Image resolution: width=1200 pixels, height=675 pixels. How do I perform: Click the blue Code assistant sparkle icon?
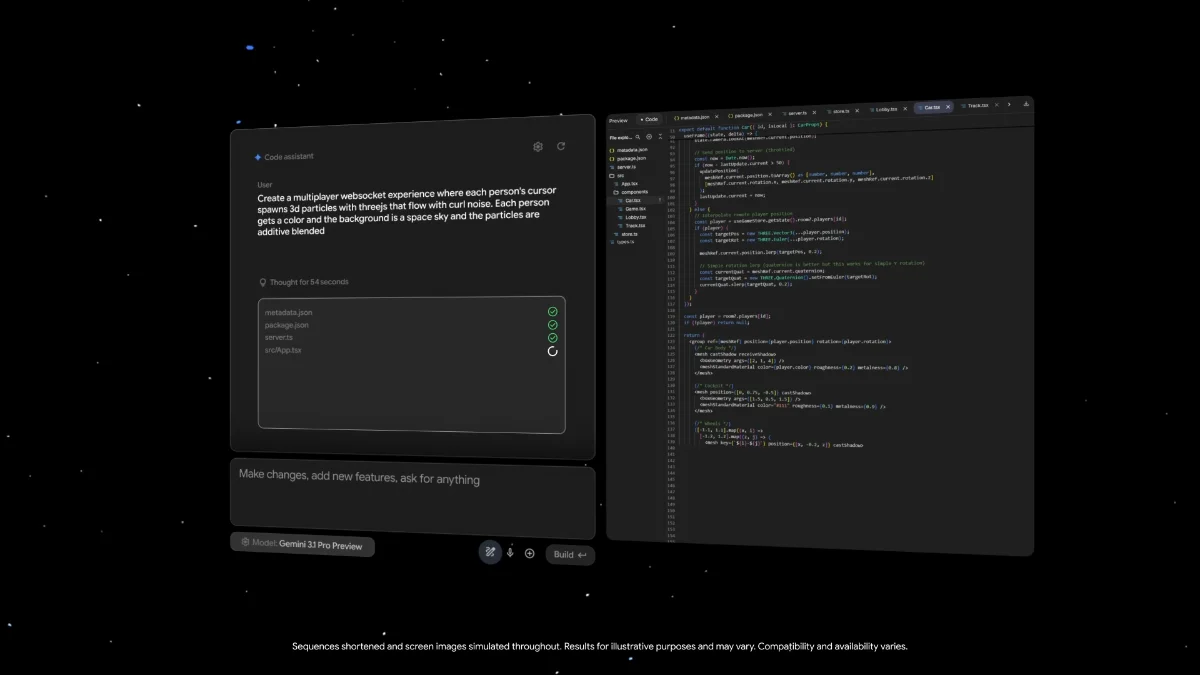tap(257, 157)
